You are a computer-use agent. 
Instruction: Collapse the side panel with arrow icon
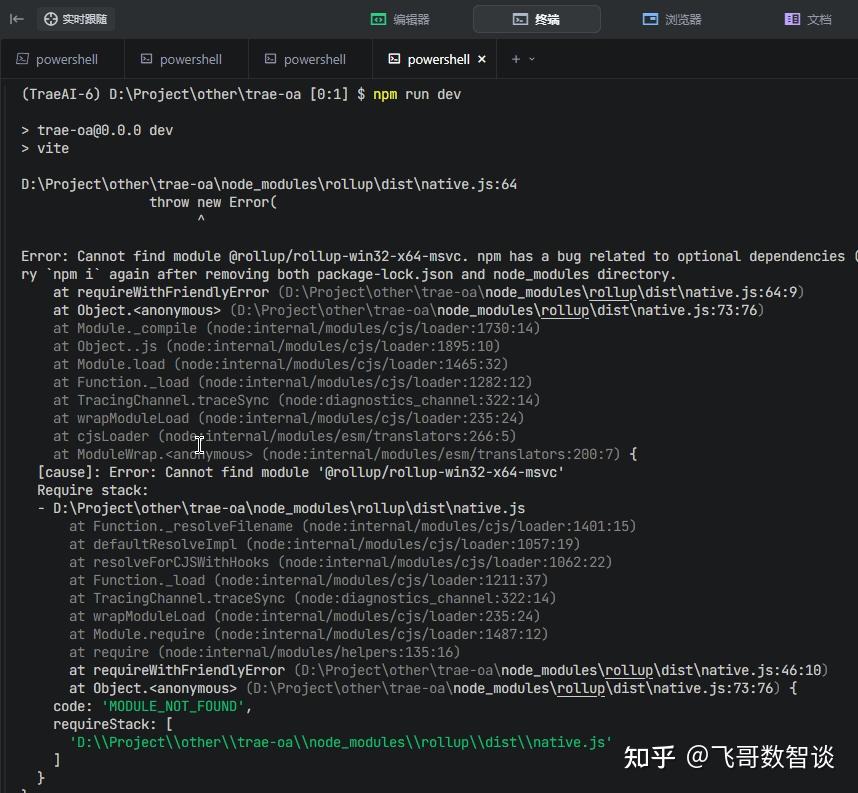point(16,19)
